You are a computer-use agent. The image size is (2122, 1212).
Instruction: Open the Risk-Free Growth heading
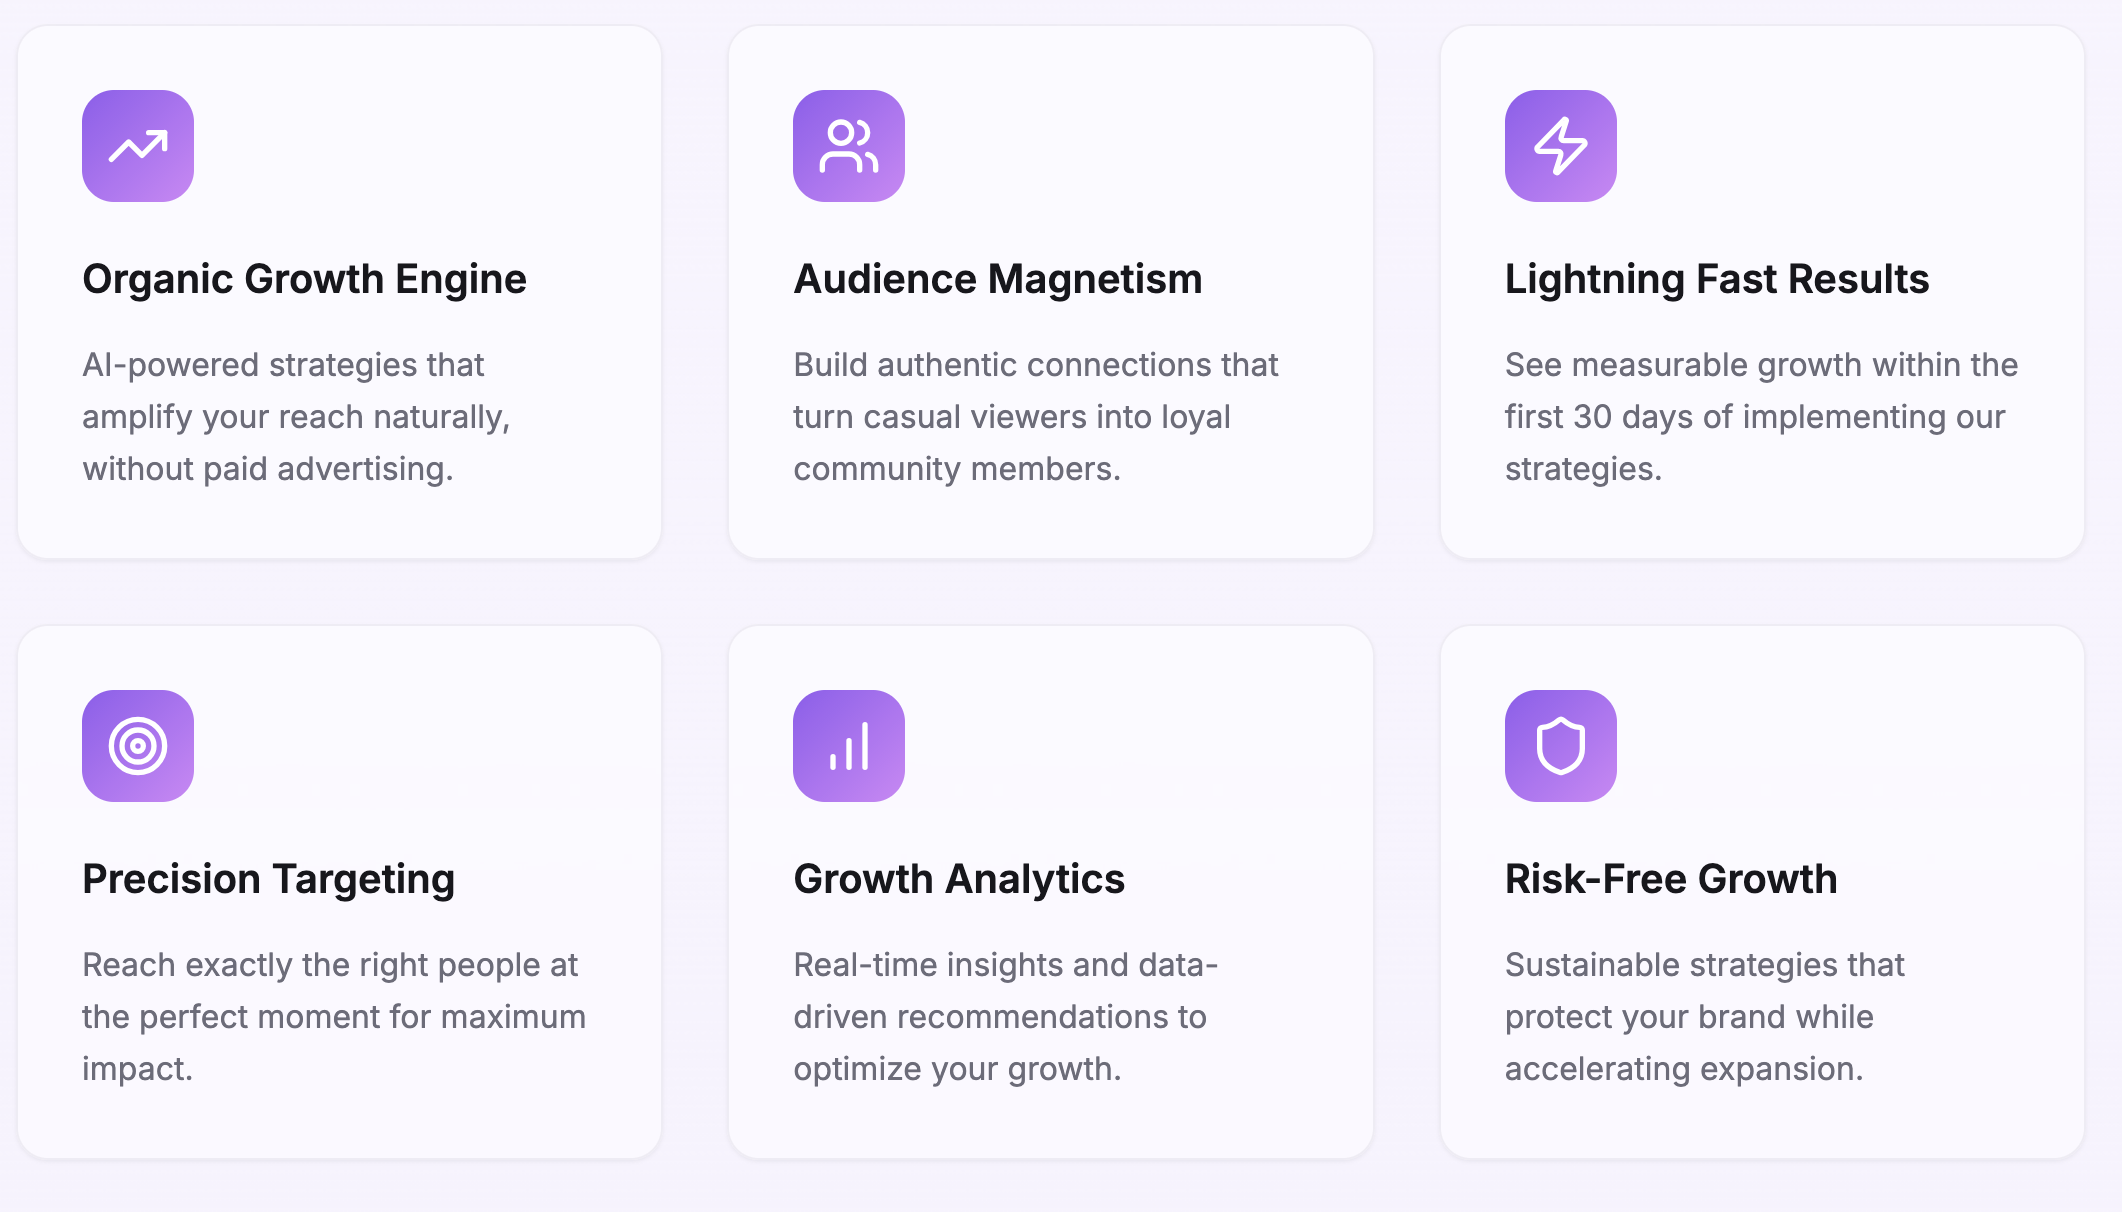pyautogui.click(x=1670, y=879)
